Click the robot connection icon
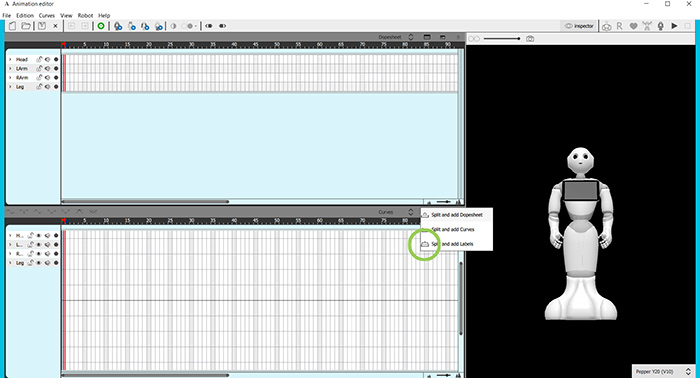Image resolution: width=700 pixels, height=378 pixels. tap(606, 26)
